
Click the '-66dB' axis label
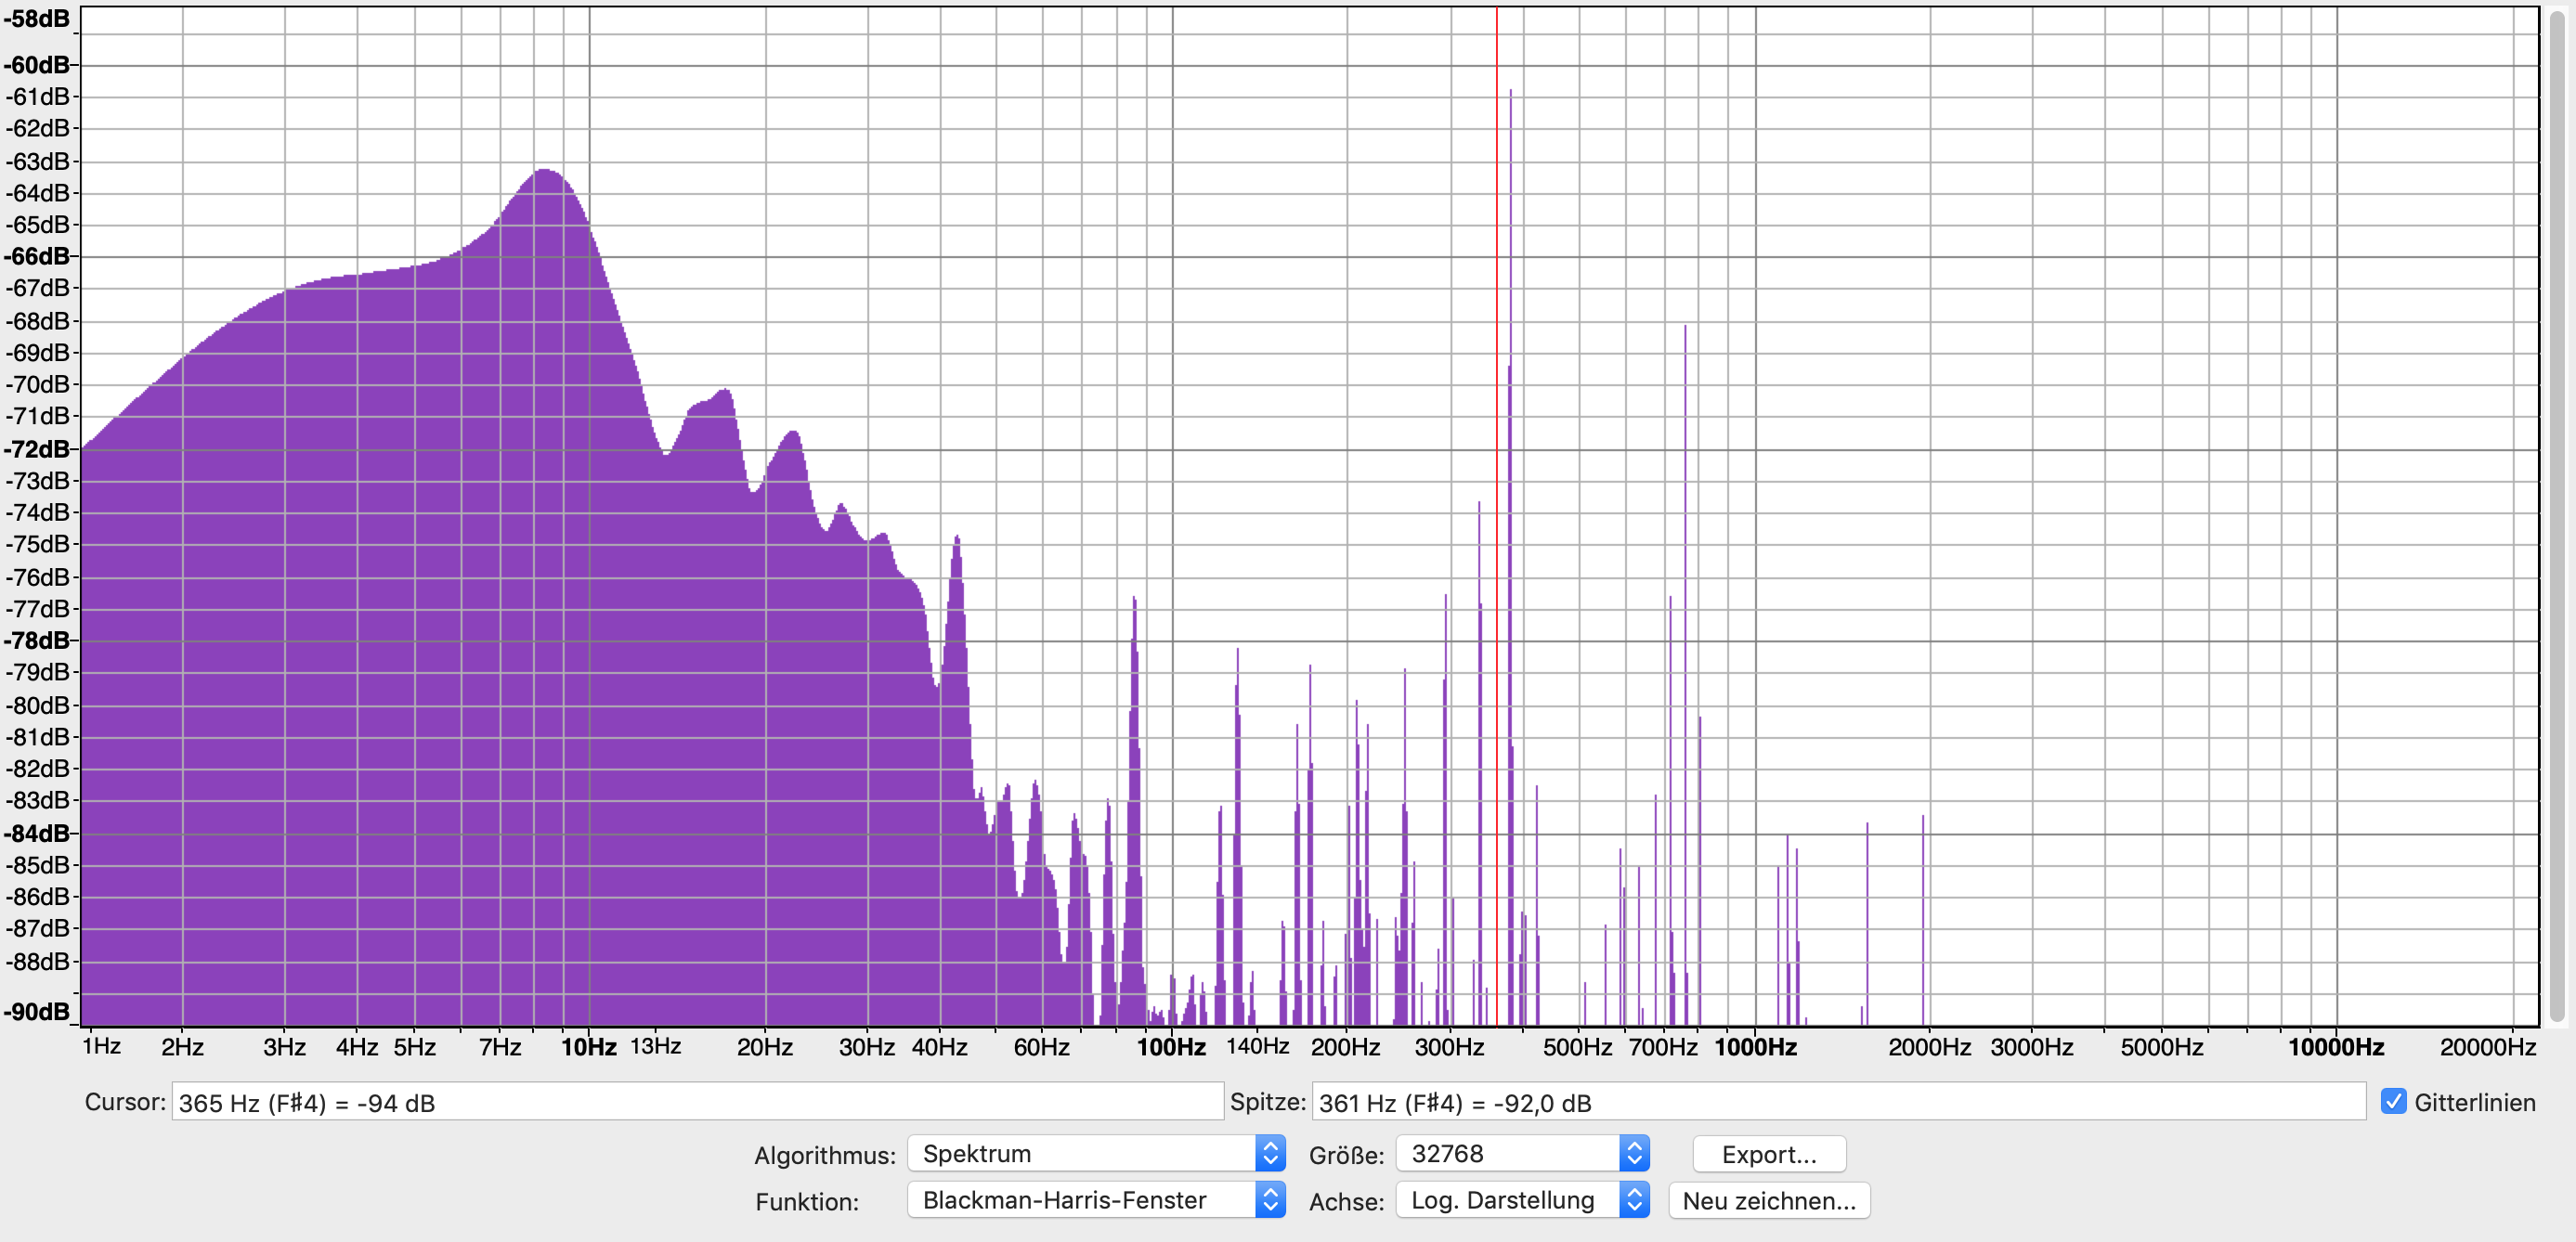37,256
